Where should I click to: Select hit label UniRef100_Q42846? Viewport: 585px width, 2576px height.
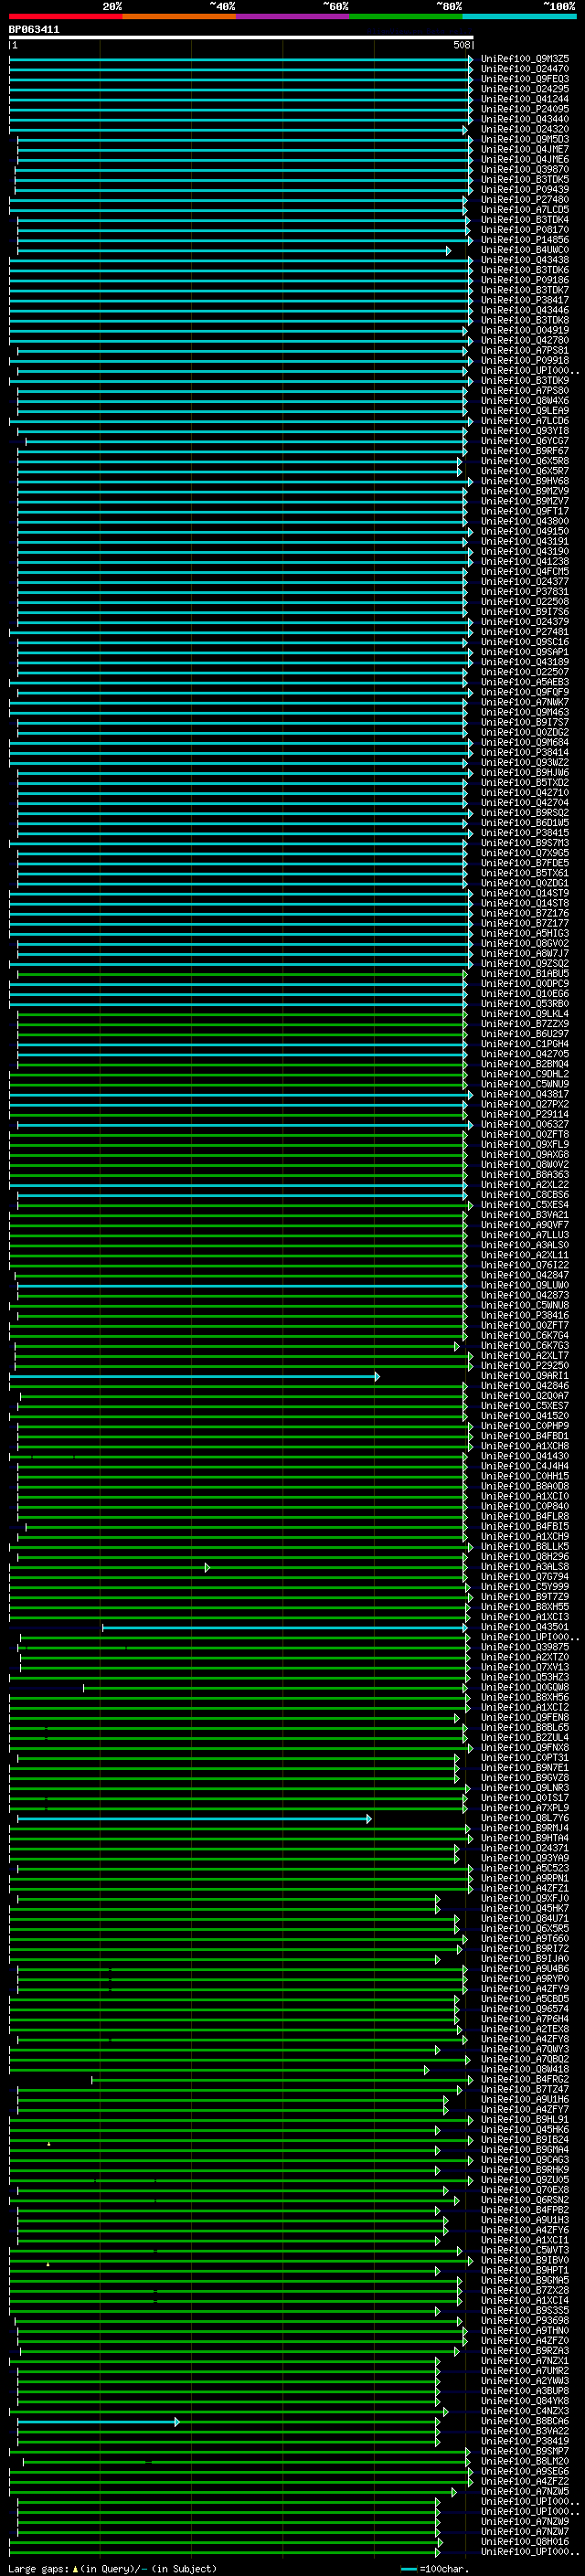pos(525,1386)
